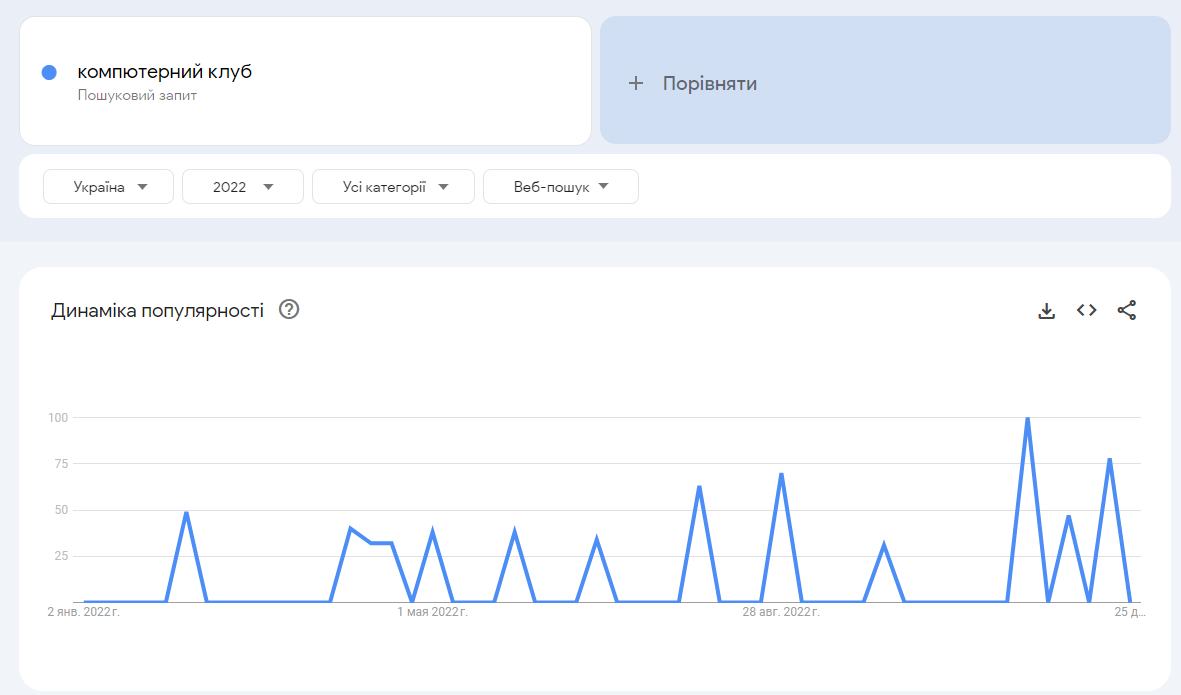Click the plus icon beside Порівняти

click(x=636, y=83)
